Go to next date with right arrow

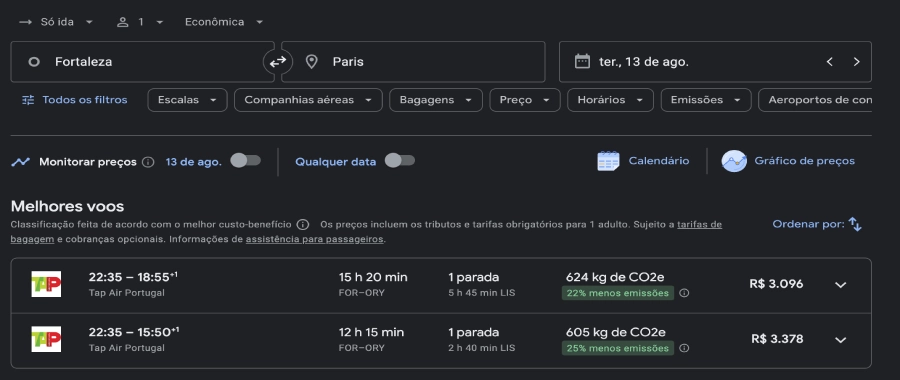click(x=856, y=62)
